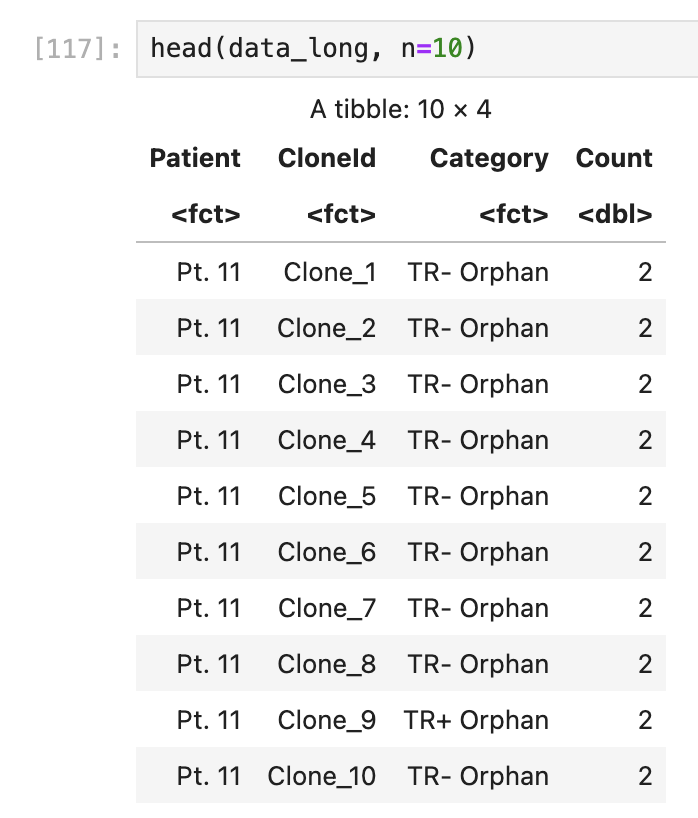Select the Clone_5 cell
This screenshot has width=698, height=818.
pos(327,496)
